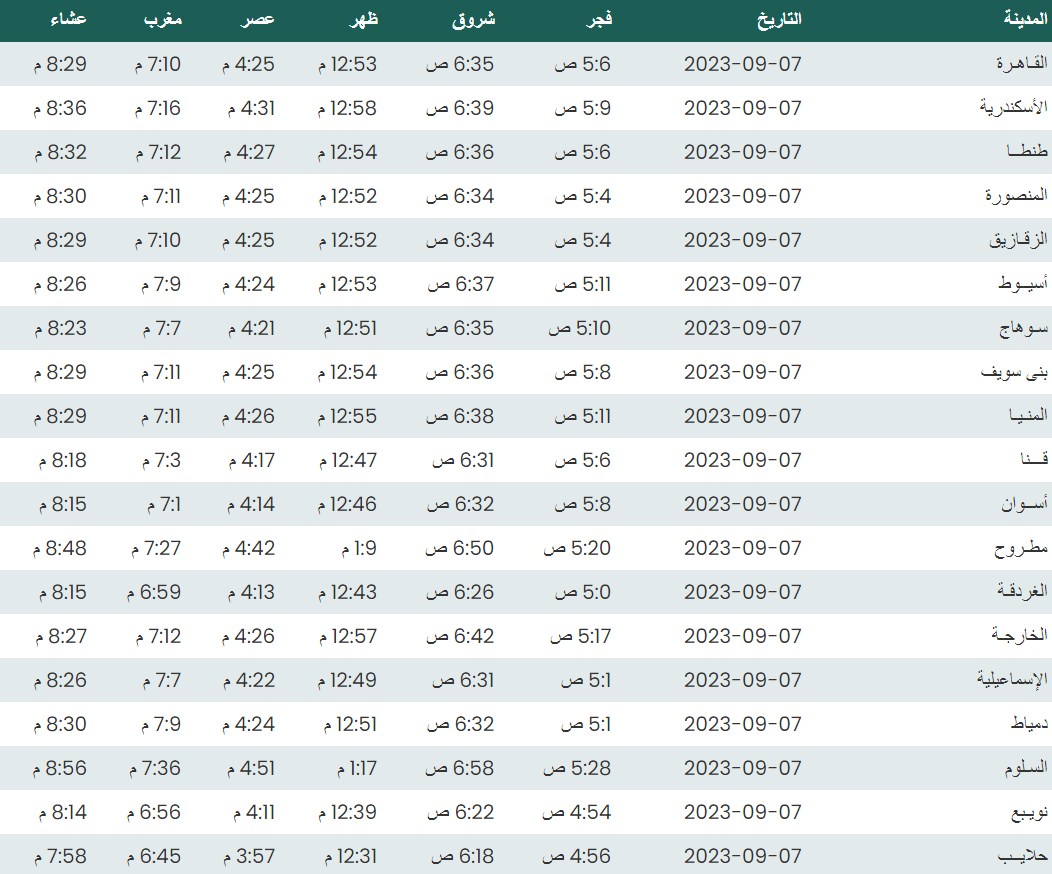Viewport: 1052px width, 874px height.
Task: Click Asr time 3:57 م for حلايب
Action: tap(247, 856)
